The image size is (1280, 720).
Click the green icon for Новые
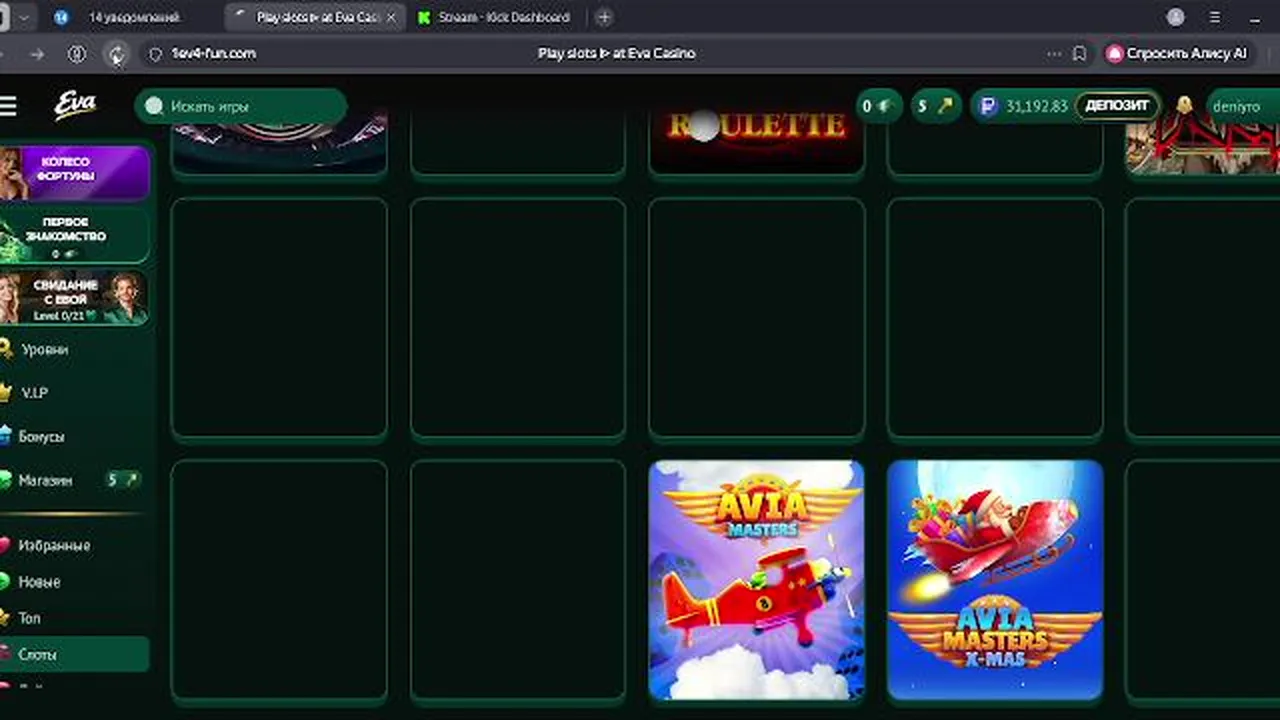tap(5, 581)
